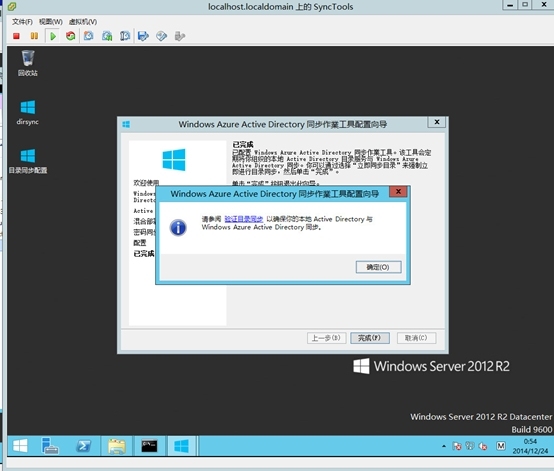Screen dimensions: 554x471
Task: Click the 完成(F) button in the wizard
Action: click(370, 338)
